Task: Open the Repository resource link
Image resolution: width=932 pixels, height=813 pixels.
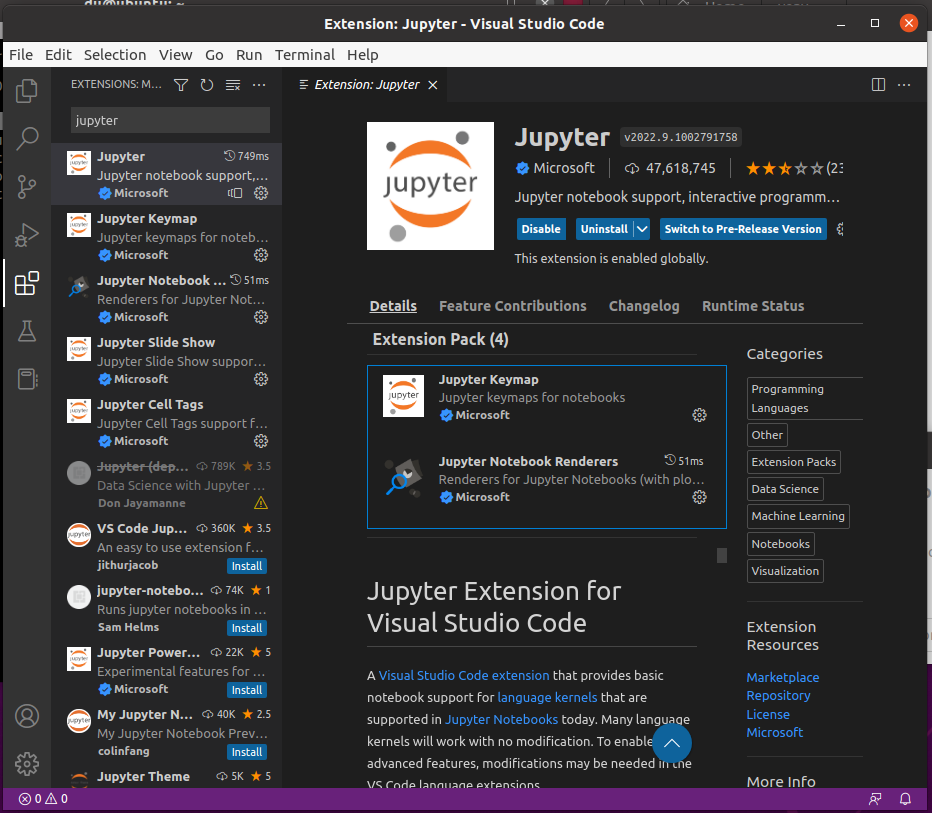Action: click(778, 695)
